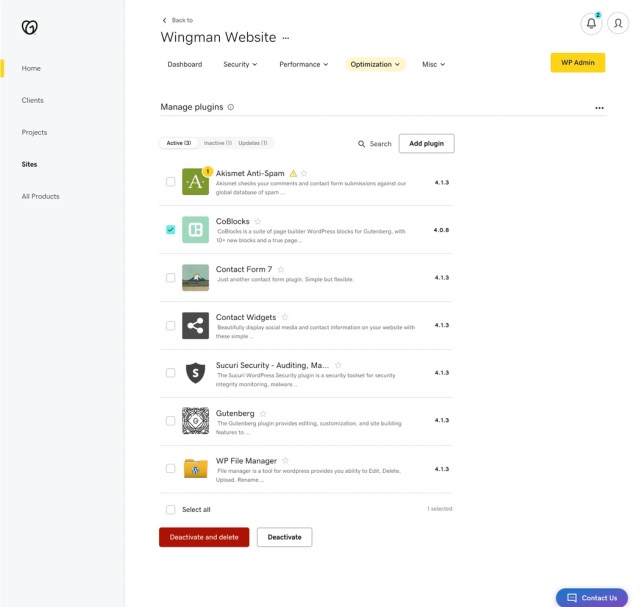The height and width of the screenshot is (607, 640).
Task: Star the Akismet Anti-Spam plugin
Action: pos(304,173)
